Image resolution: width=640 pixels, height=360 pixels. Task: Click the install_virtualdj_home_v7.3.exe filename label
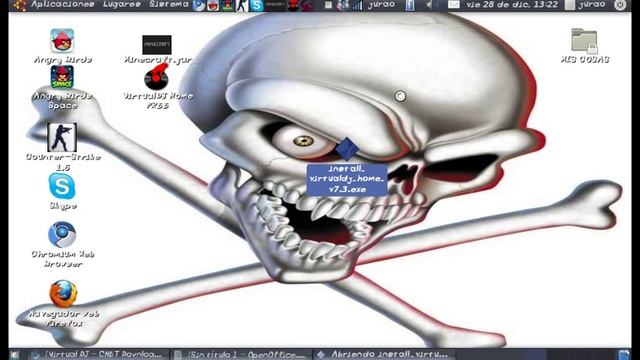coord(347,179)
